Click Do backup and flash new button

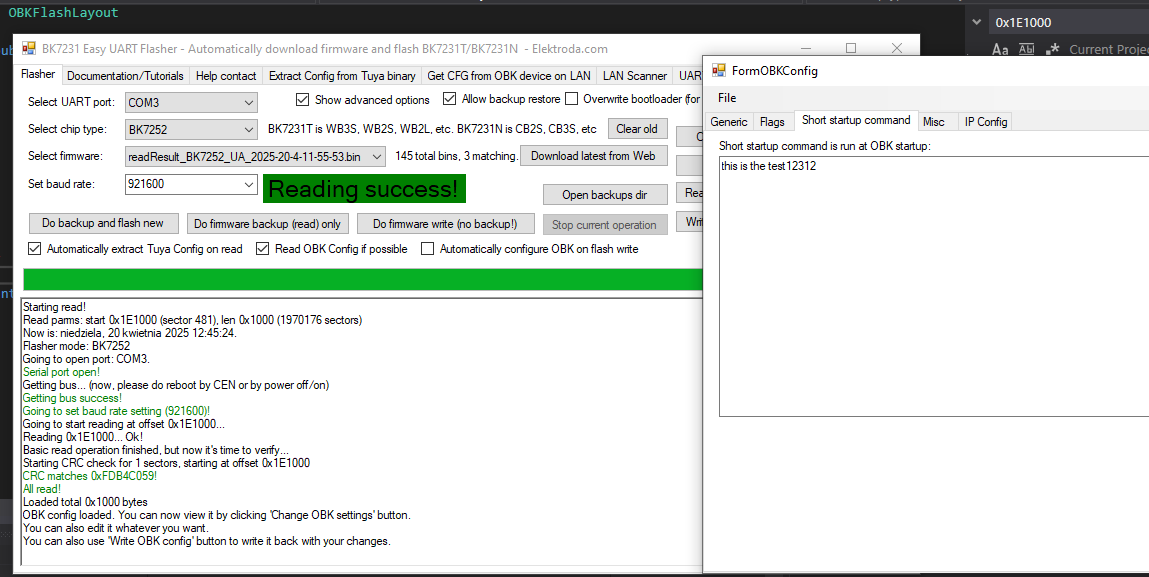[103, 224]
